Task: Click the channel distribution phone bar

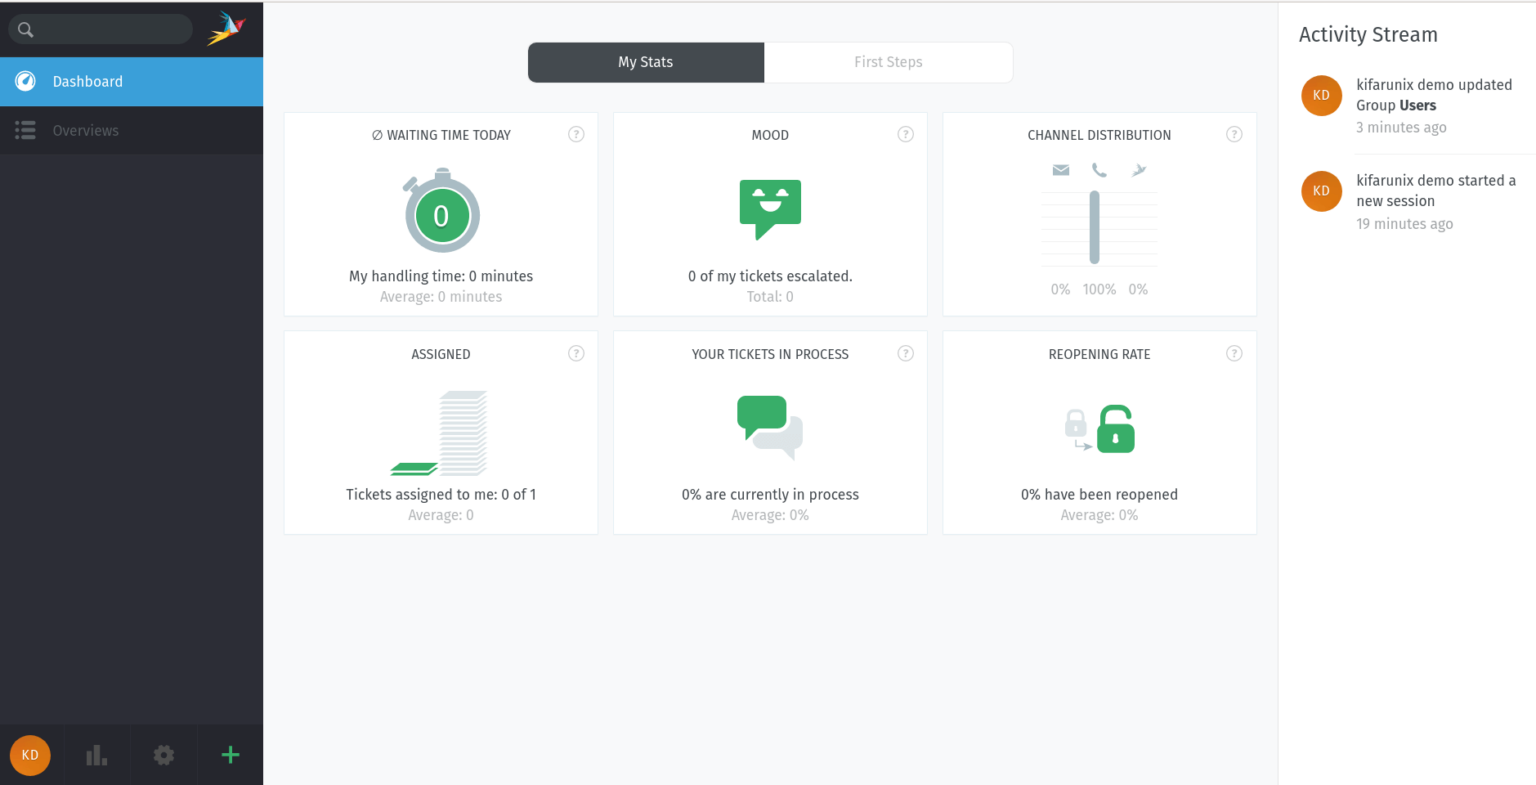Action: pos(1095,227)
